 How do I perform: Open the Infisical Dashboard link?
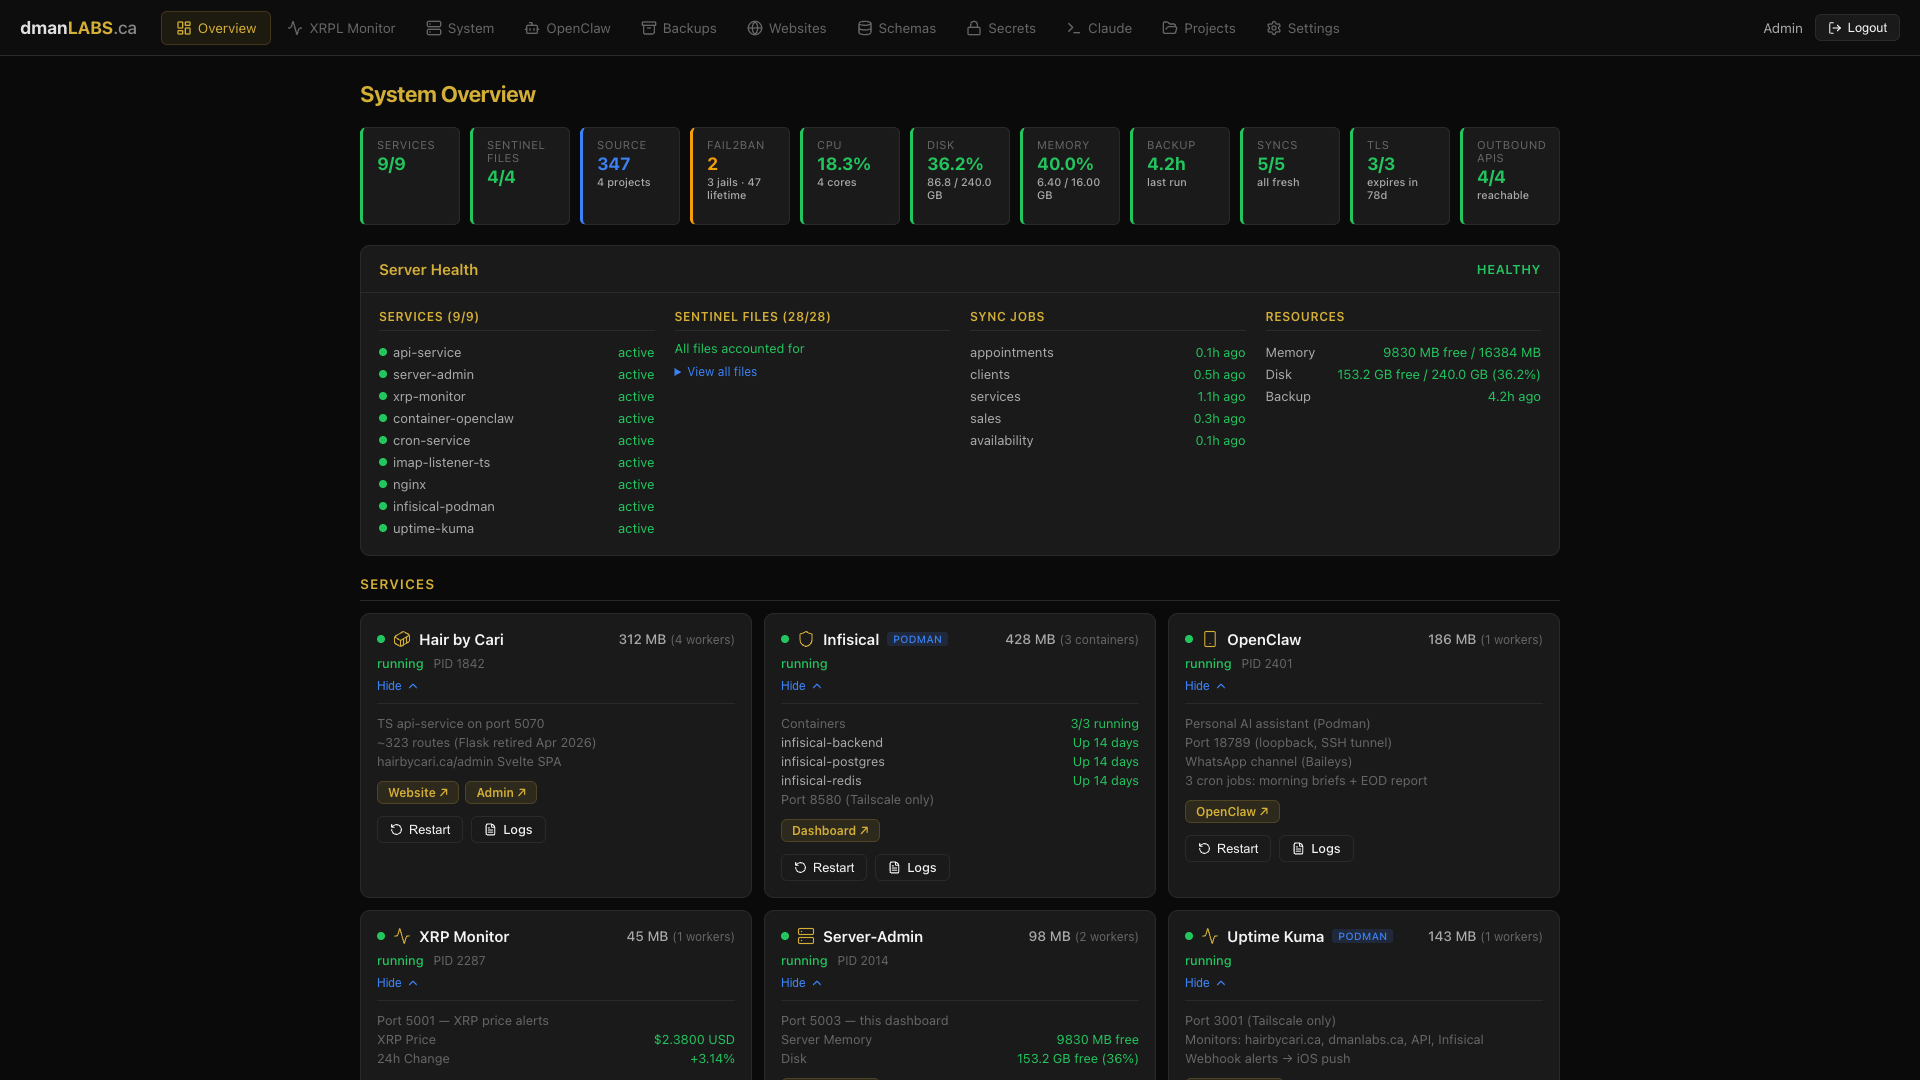(x=830, y=831)
